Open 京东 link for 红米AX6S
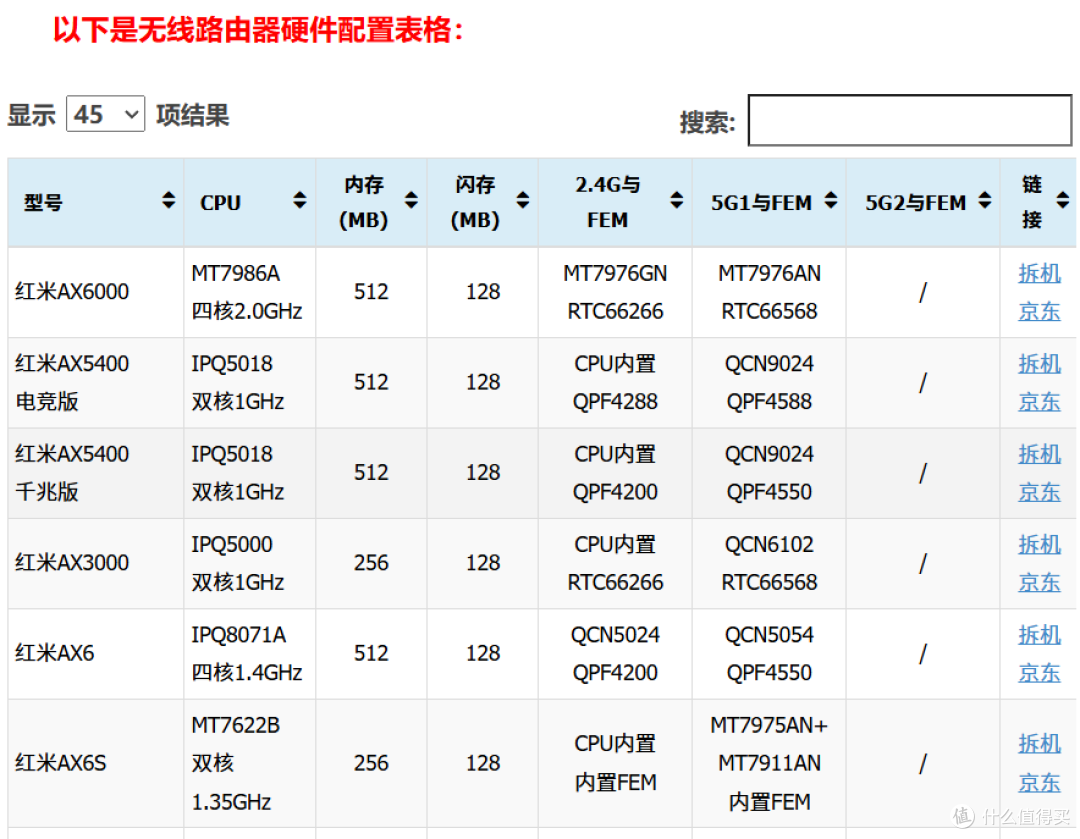 1039,783
